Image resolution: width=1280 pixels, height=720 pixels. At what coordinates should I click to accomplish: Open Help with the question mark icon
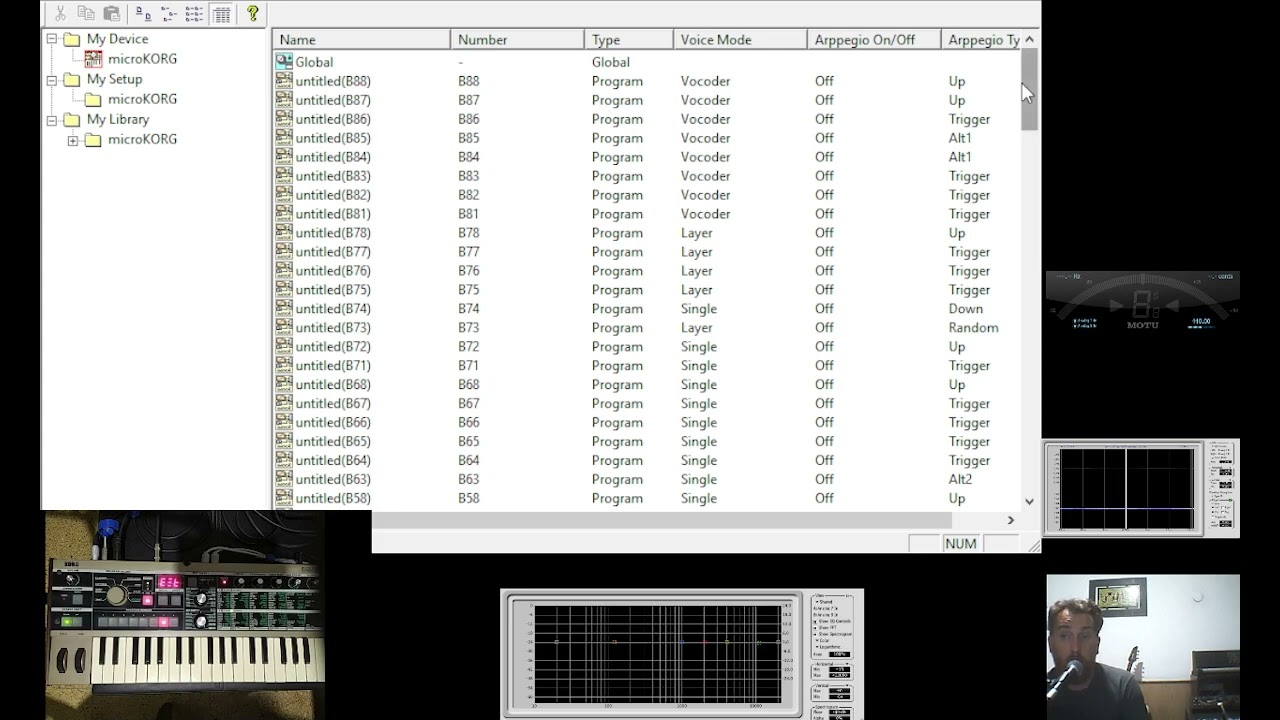coord(253,14)
